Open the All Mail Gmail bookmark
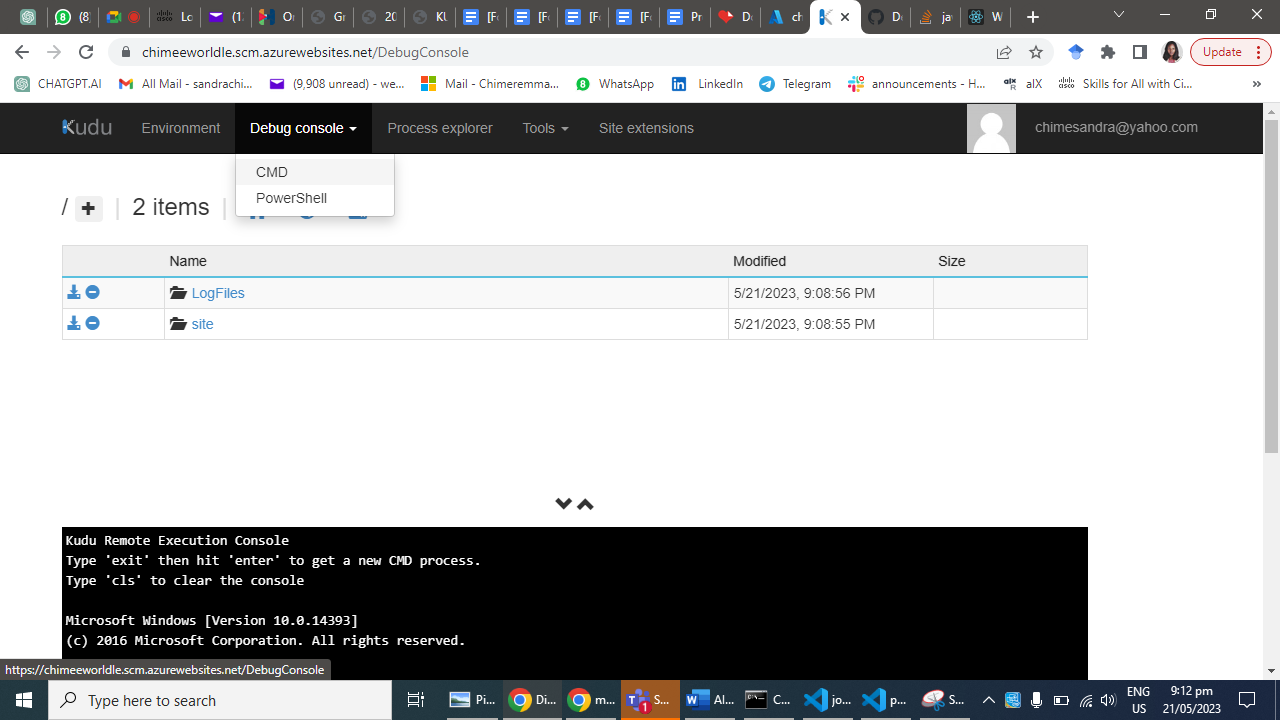Screen dimensions: 1280x720 [x=186, y=84]
